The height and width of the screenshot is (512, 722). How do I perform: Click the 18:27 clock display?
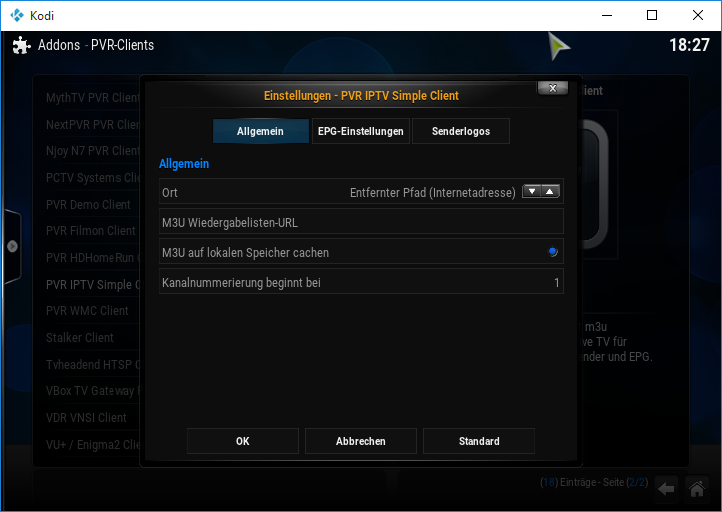pyautogui.click(x=689, y=45)
